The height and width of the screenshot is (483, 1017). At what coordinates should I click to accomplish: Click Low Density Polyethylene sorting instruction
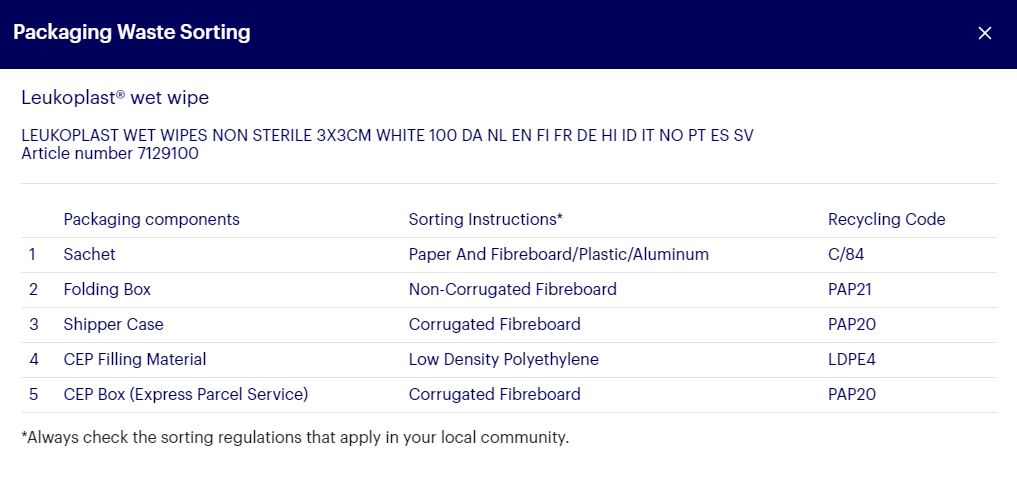click(x=503, y=359)
